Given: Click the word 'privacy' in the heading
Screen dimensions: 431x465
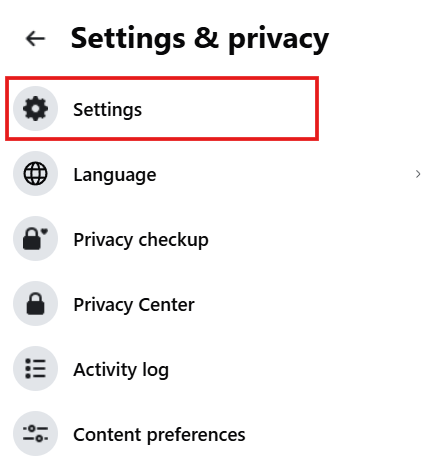Looking at the screenshot, I should (279, 40).
